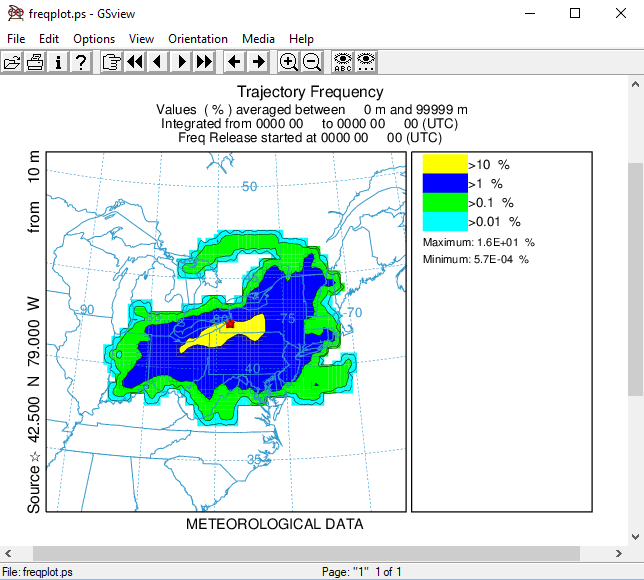Click the vertical scrollbar down arrow

point(635,536)
